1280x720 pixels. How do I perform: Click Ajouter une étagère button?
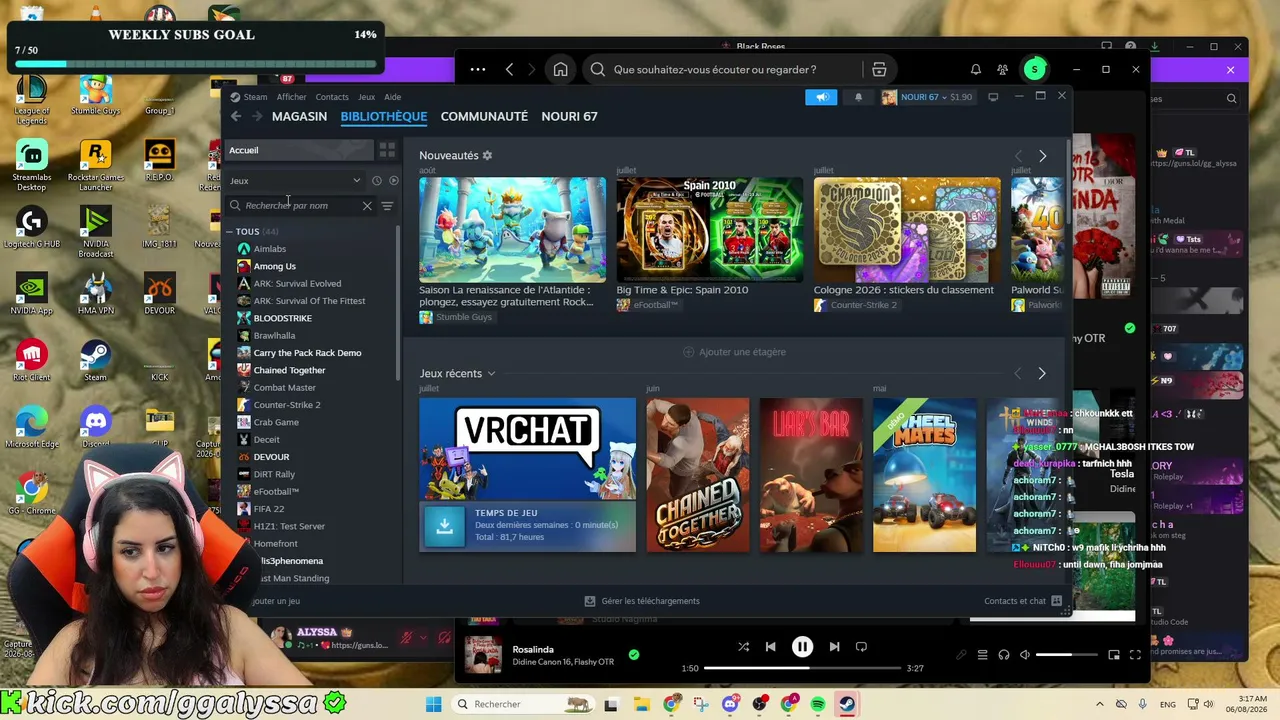(735, 352)
